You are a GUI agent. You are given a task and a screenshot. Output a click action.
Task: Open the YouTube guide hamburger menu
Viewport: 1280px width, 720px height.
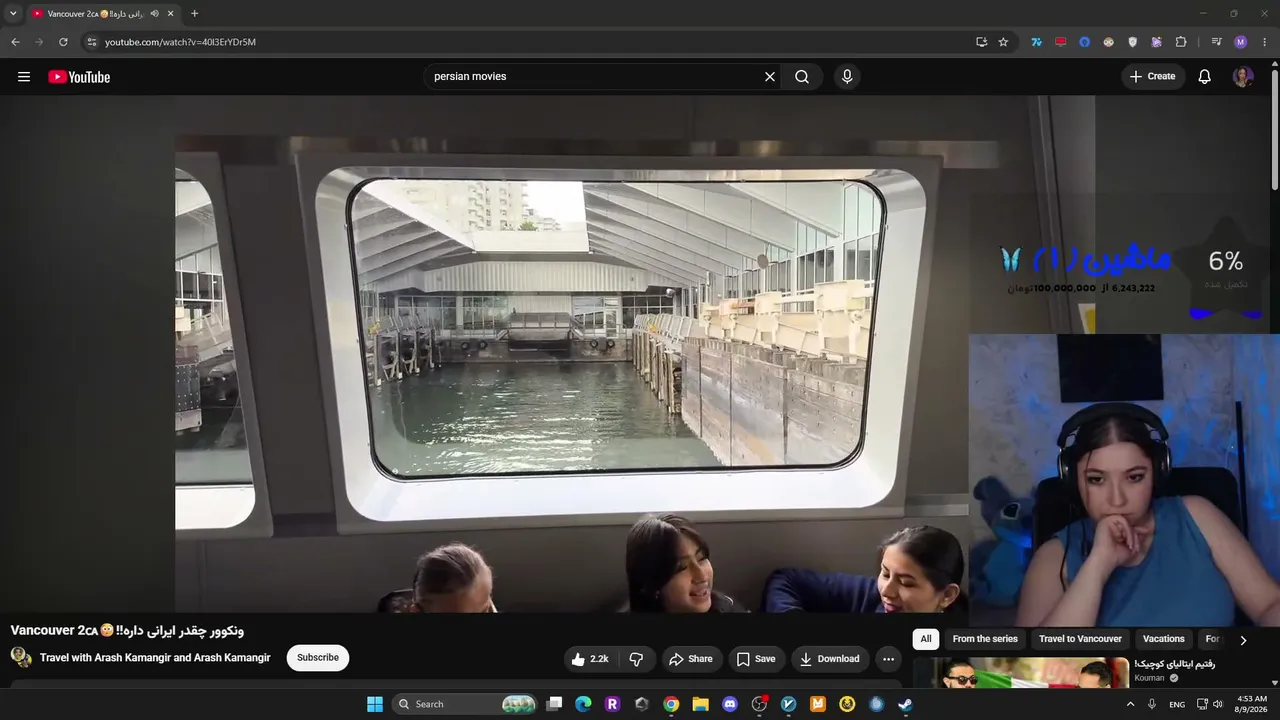(24, 77)
